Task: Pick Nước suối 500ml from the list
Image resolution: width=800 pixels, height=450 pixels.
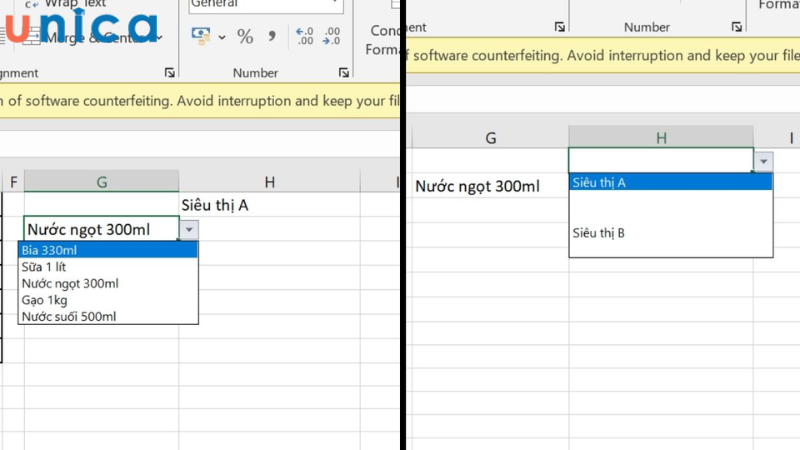Action: pyautogui.click(x=69, y=317)
